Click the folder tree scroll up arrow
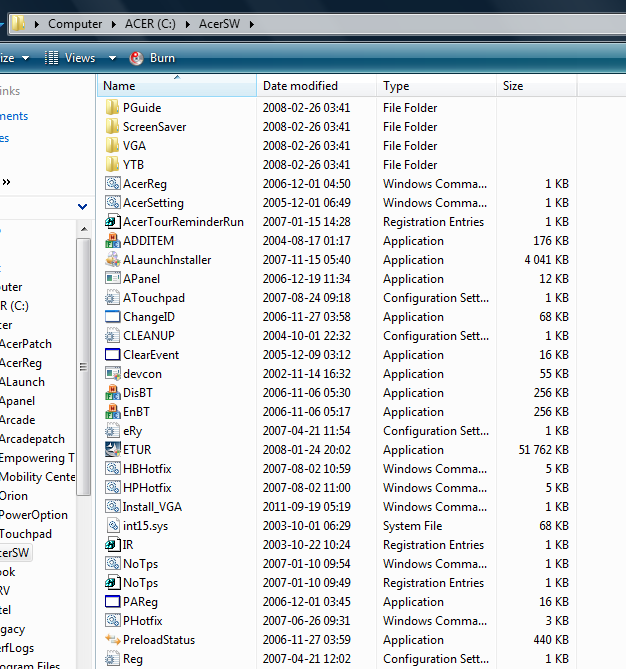The image size is (626, 669). tap(84, 229)
